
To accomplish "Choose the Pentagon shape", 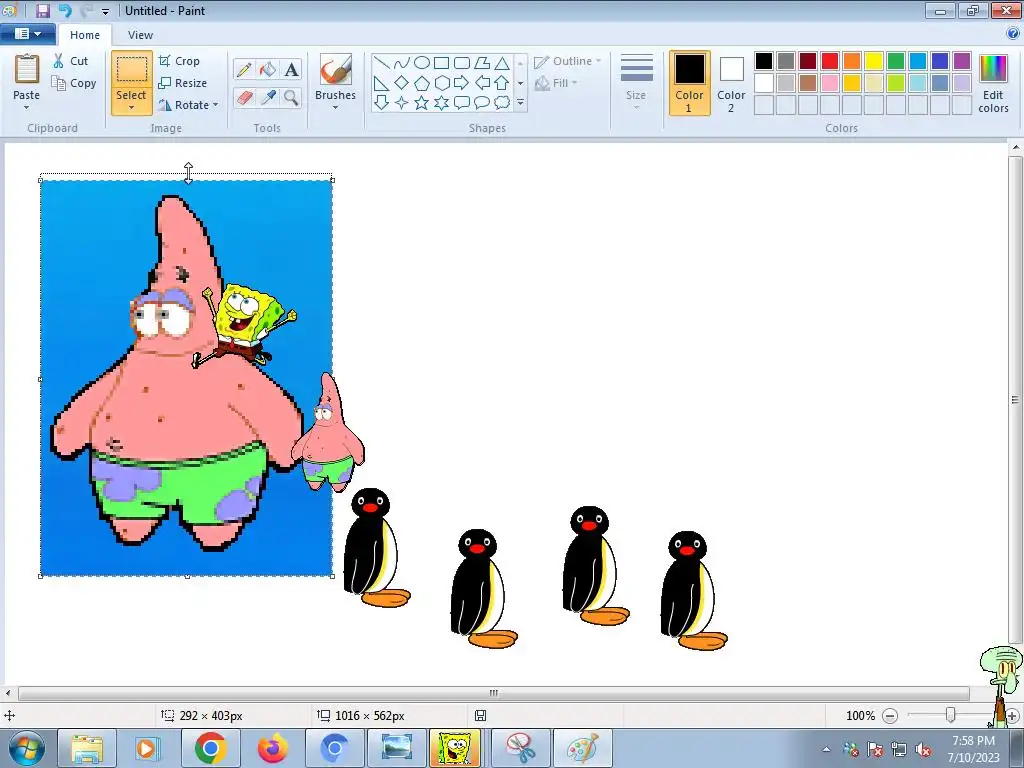I will pos(422,83).
